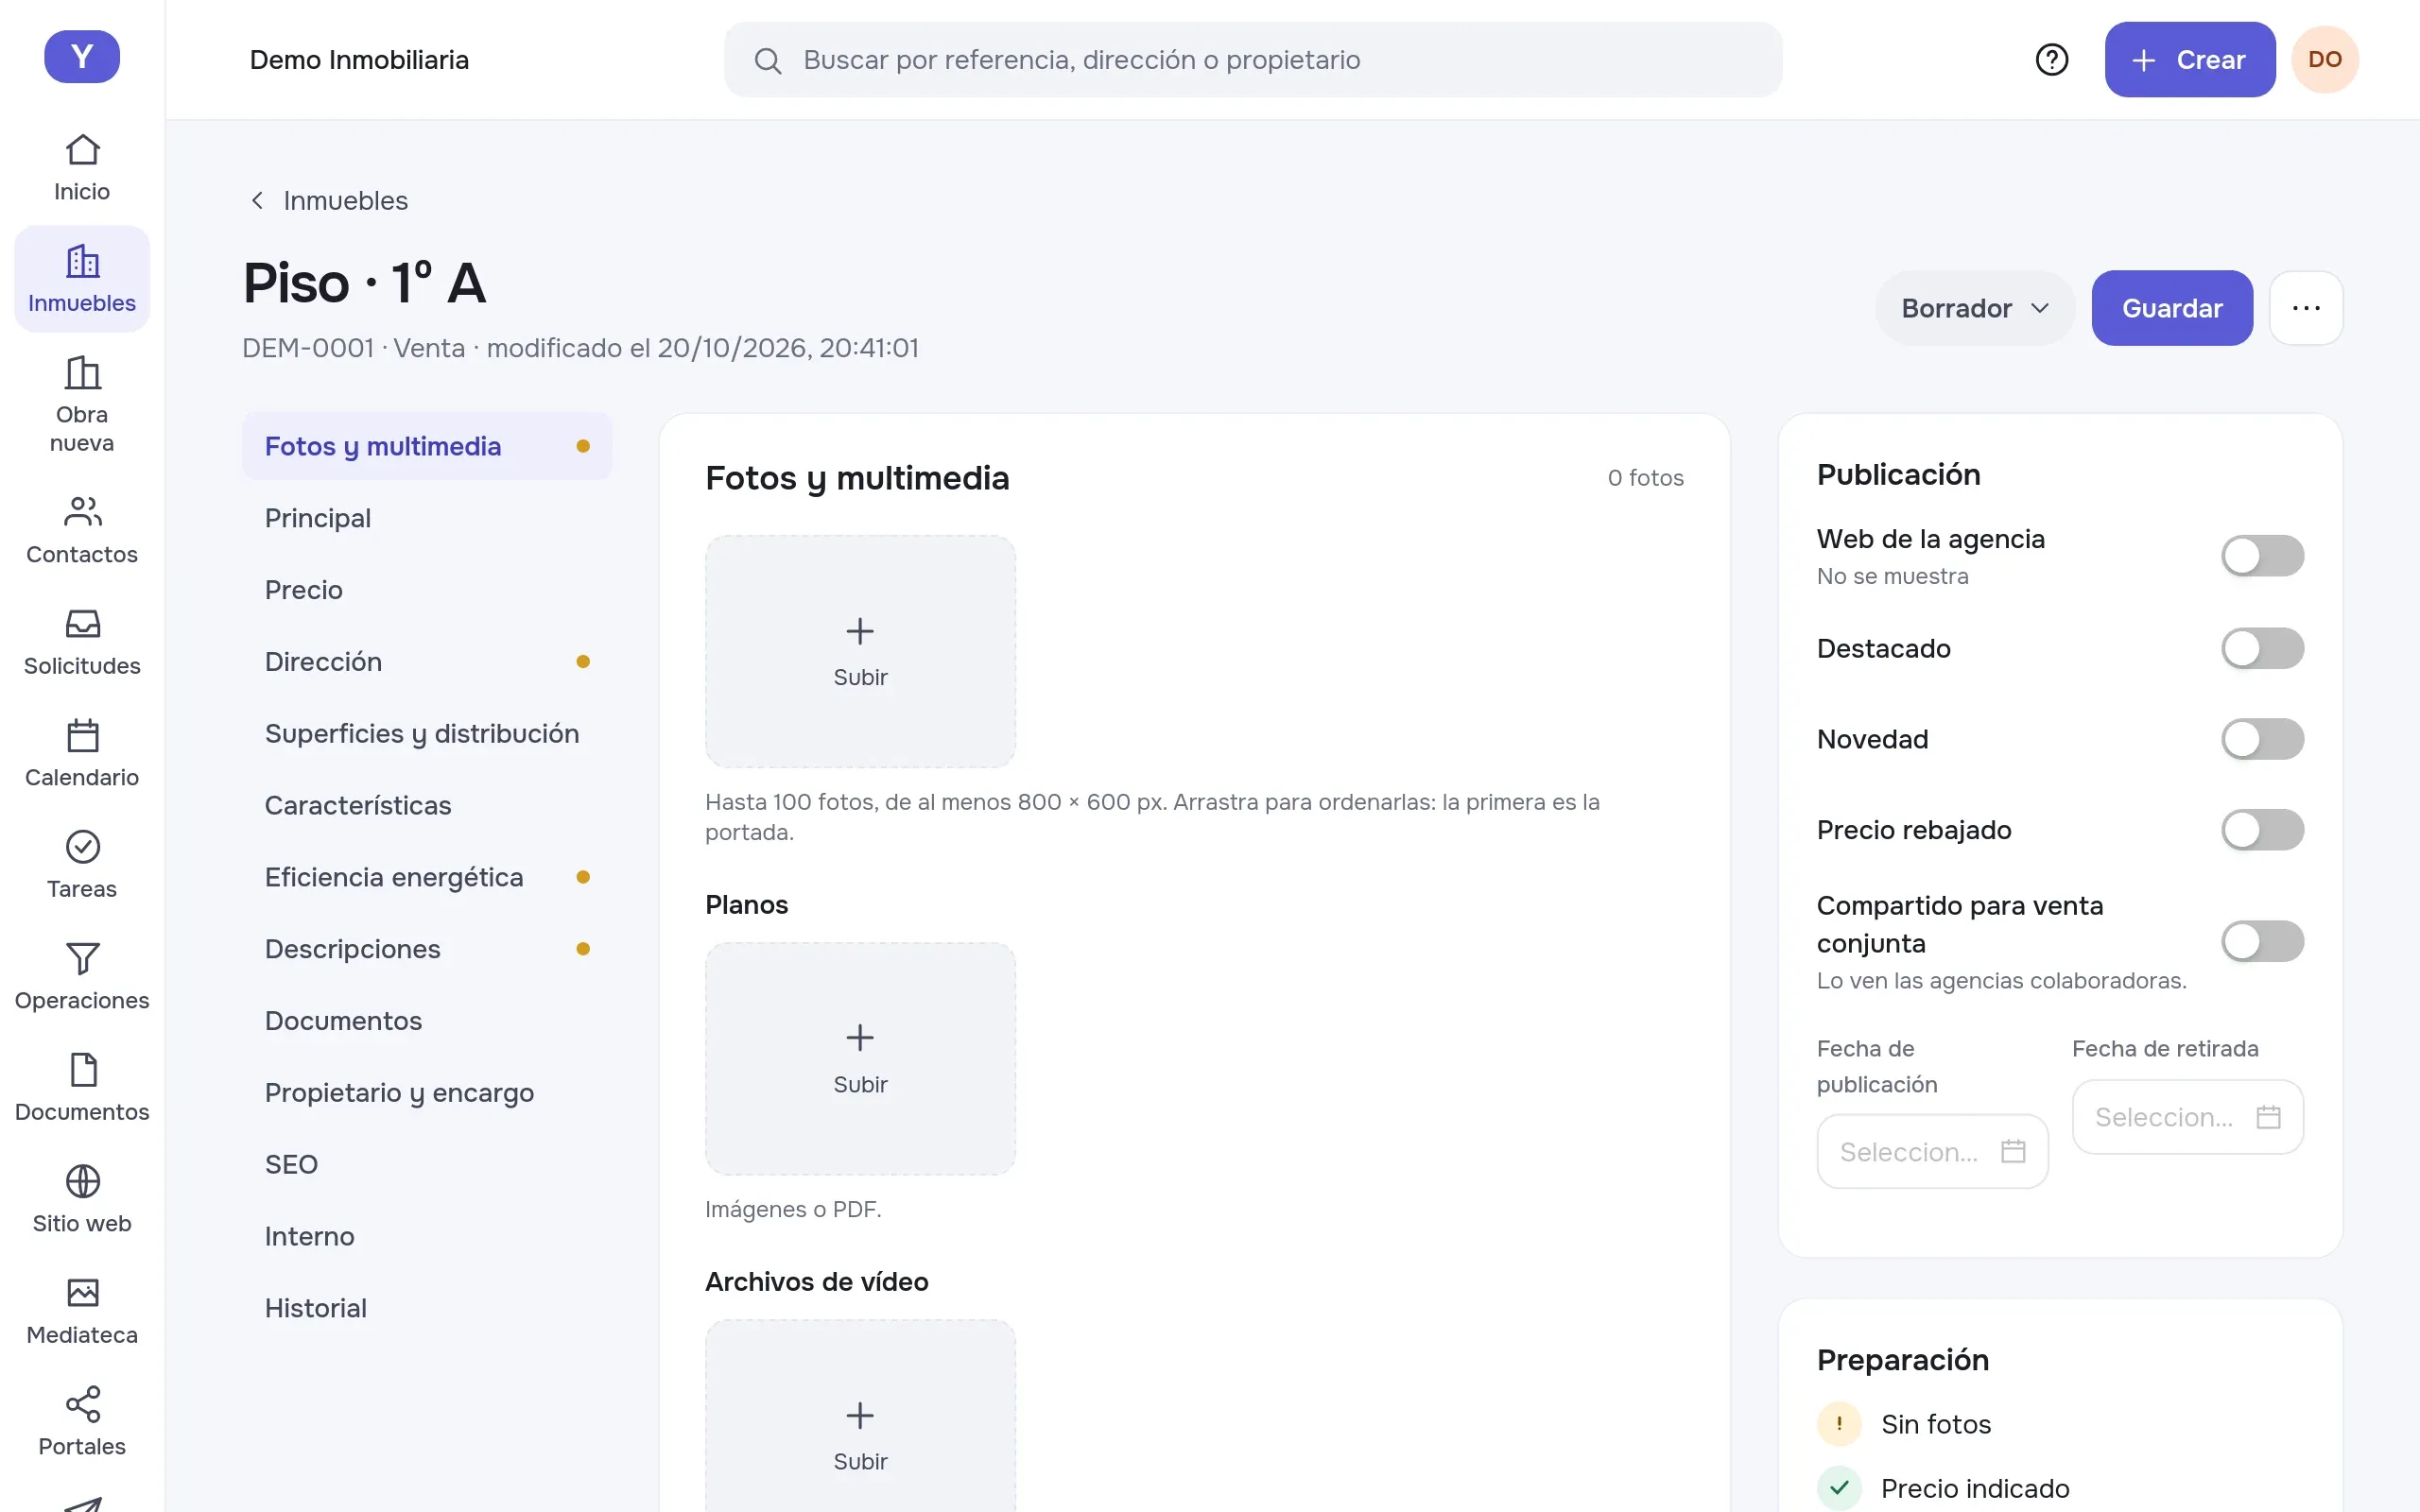
Task: Focus the search by referencia field
Action: pyautogui.click(x=1252, y=60)
